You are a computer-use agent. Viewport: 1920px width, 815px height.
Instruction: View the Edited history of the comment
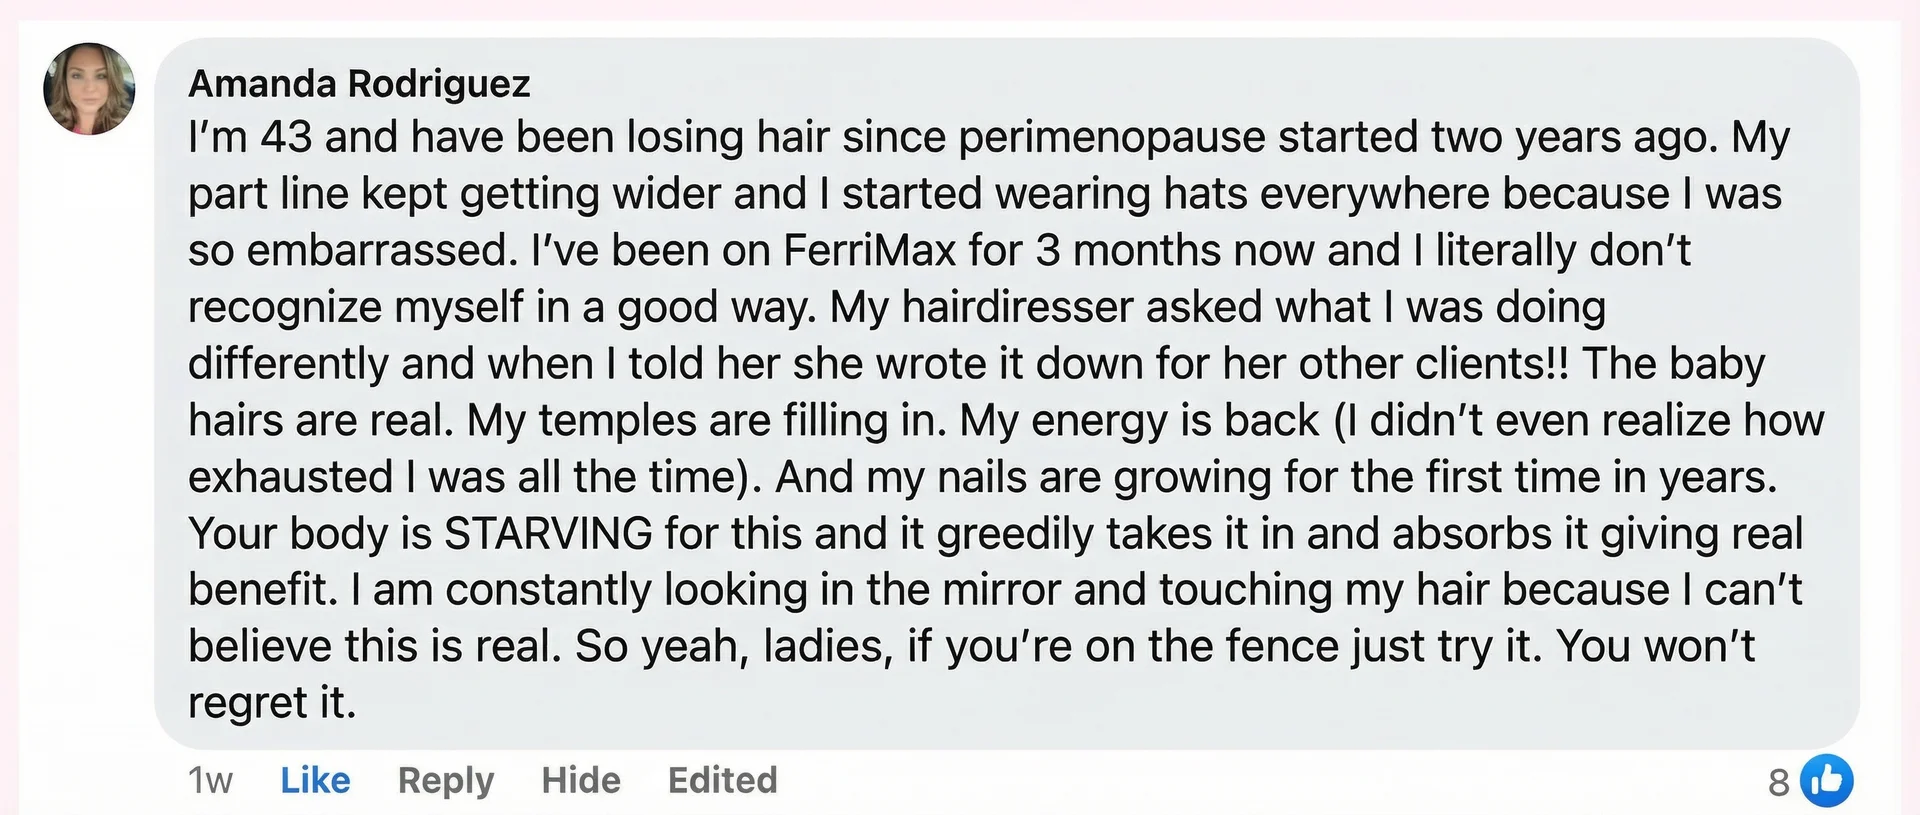[x=722, y=780]
